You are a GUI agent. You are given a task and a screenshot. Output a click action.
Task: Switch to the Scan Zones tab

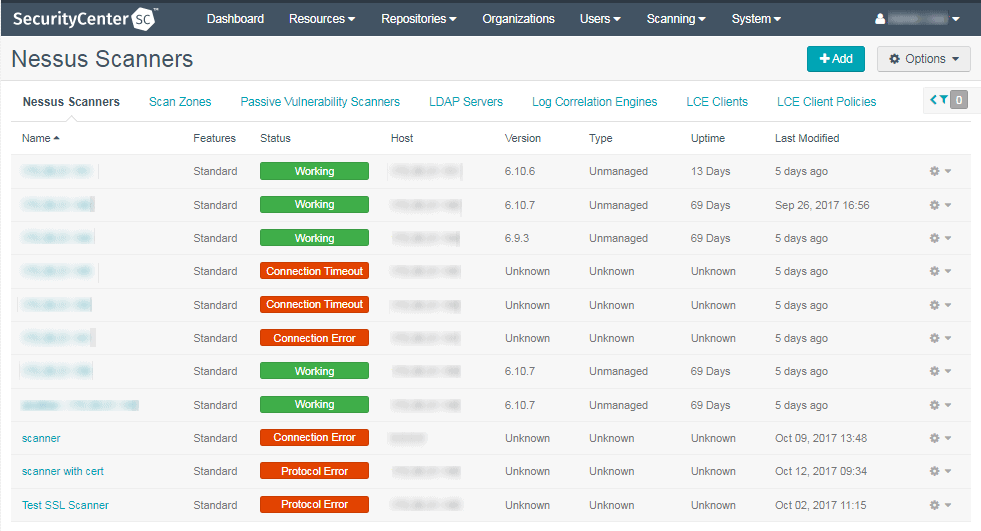pyautogui.click(x=180, y=102)
